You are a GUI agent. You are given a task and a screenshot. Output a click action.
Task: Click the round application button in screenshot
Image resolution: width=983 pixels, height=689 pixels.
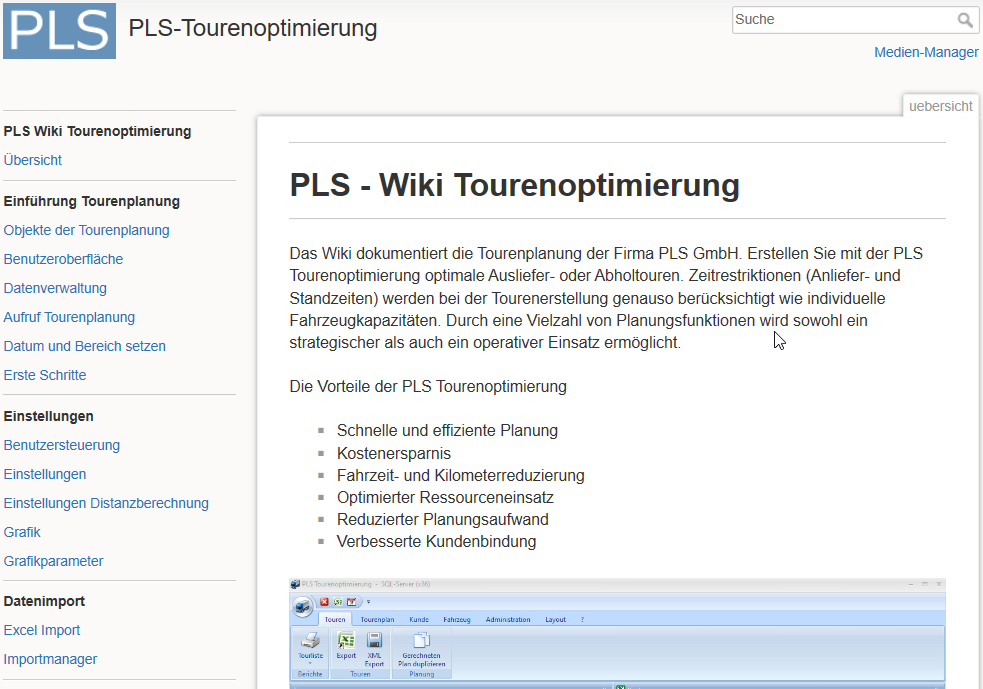301,605
